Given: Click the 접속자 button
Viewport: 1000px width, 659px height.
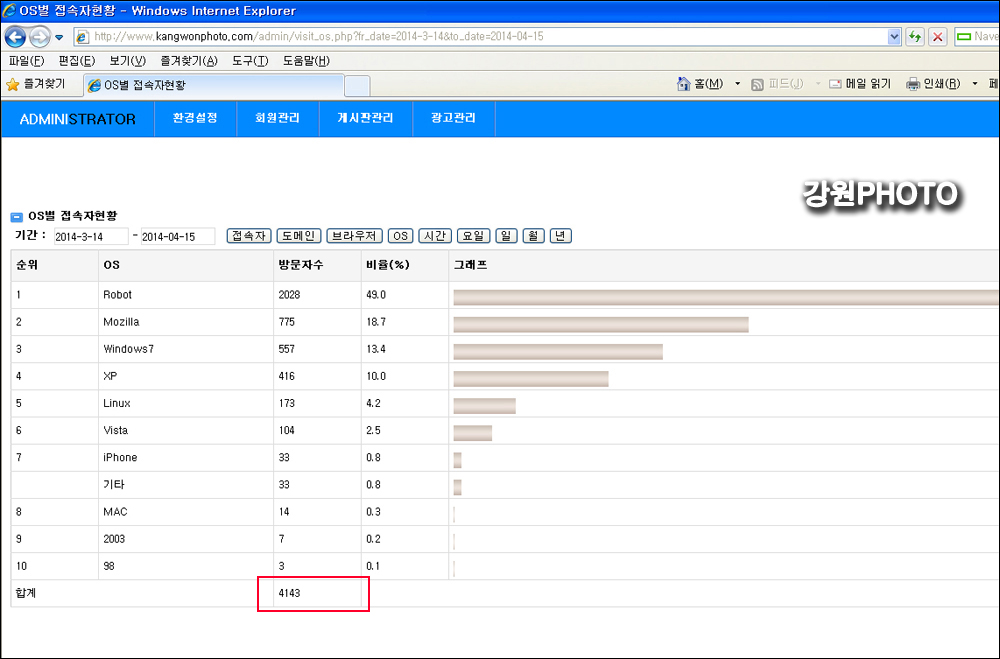Looking at the screenshot, I should click(x=249, y=236).
